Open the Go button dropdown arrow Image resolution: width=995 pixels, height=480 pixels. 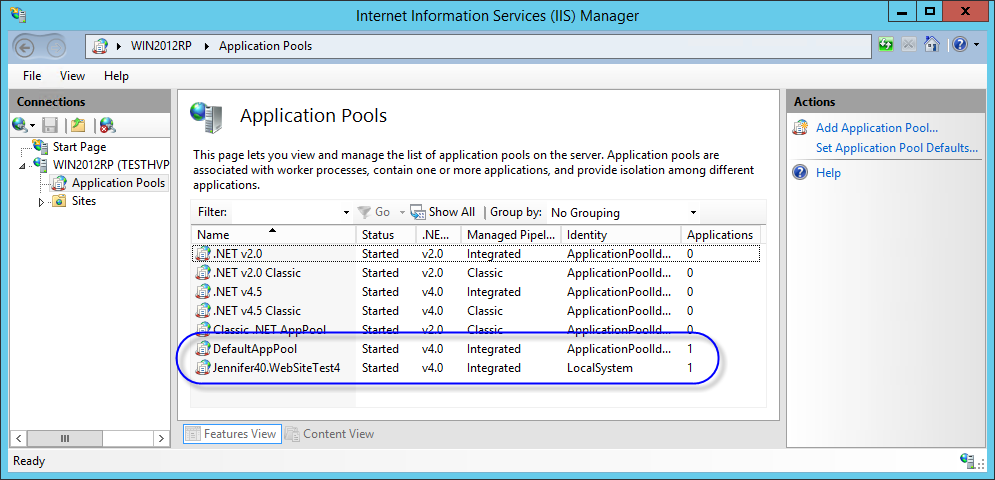[402, 213]
